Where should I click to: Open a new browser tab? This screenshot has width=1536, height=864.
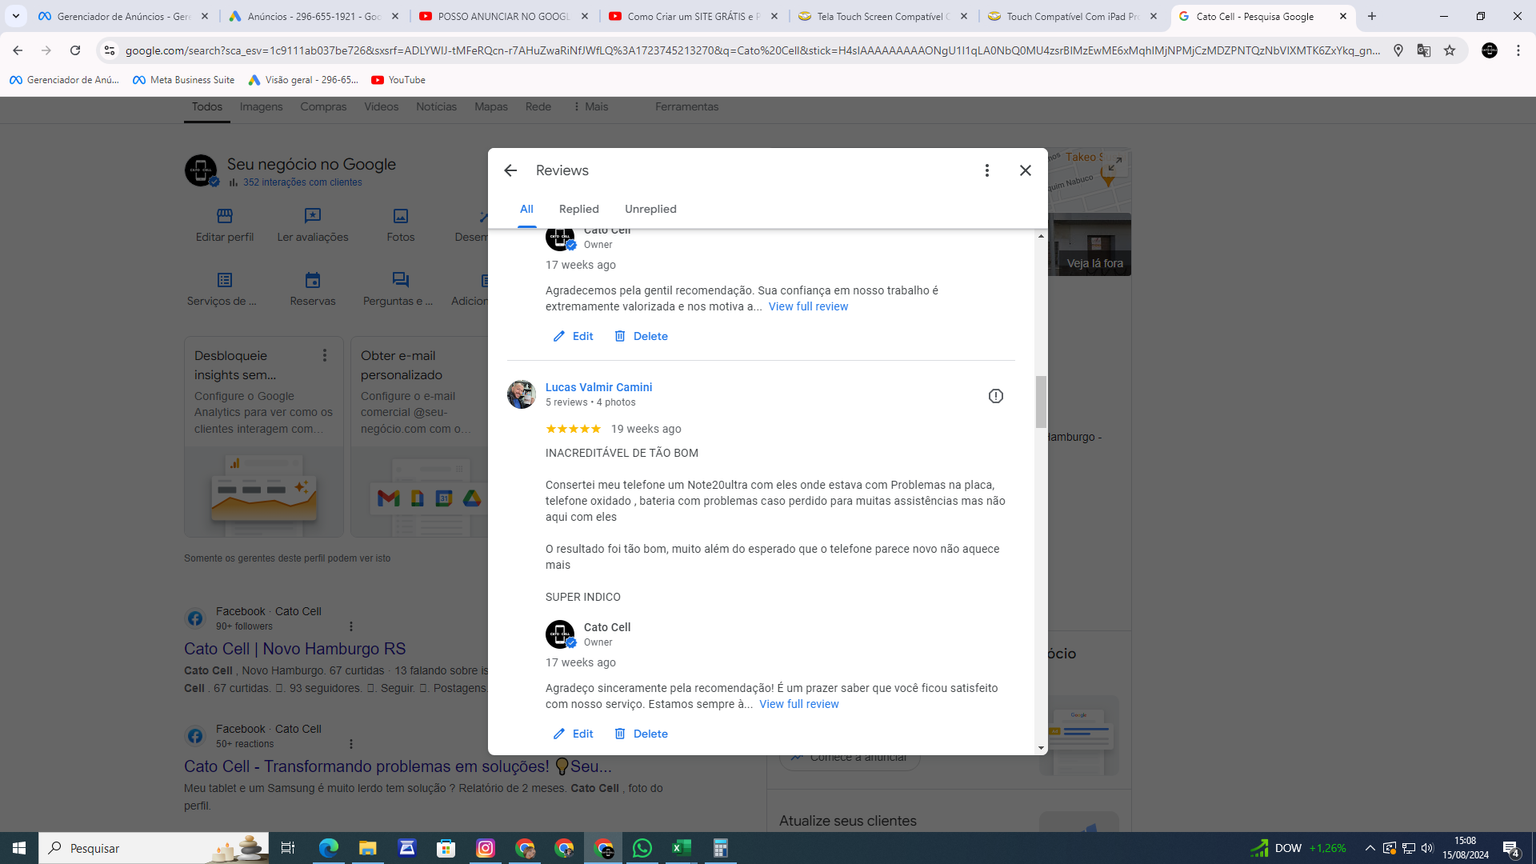click(x=1372, y=16)
